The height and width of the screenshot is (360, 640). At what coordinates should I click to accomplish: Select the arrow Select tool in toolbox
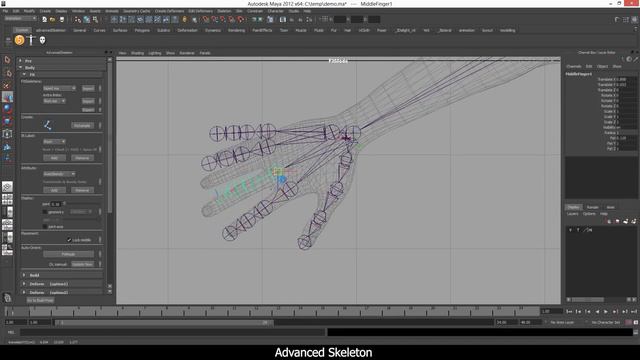[7, 60]
